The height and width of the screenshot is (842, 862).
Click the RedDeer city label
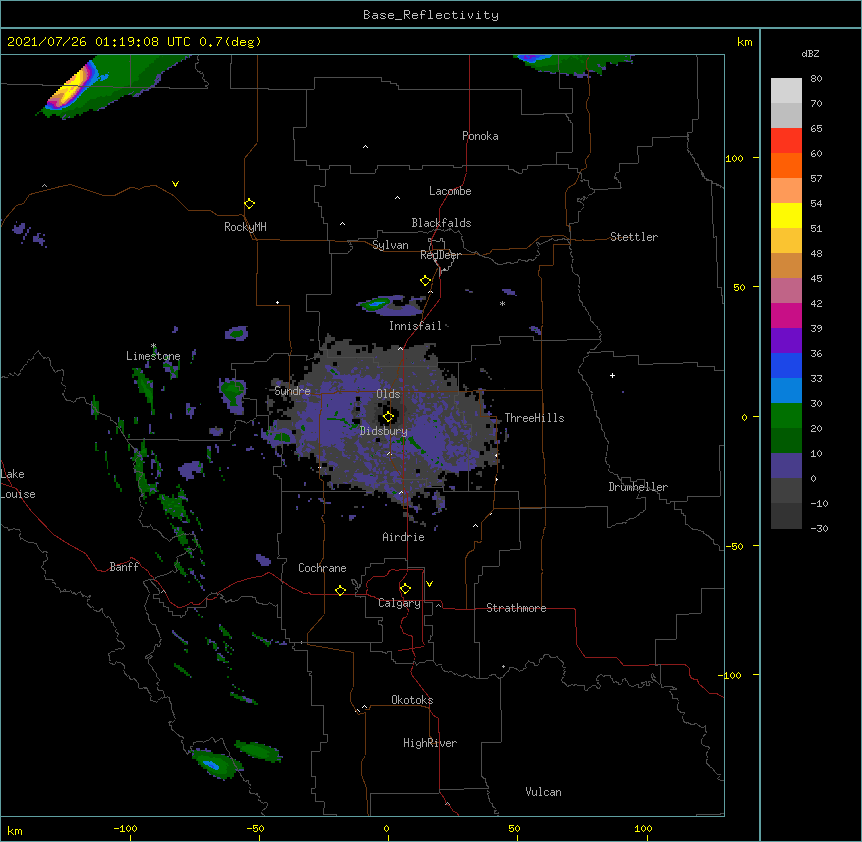coord(440,255)
